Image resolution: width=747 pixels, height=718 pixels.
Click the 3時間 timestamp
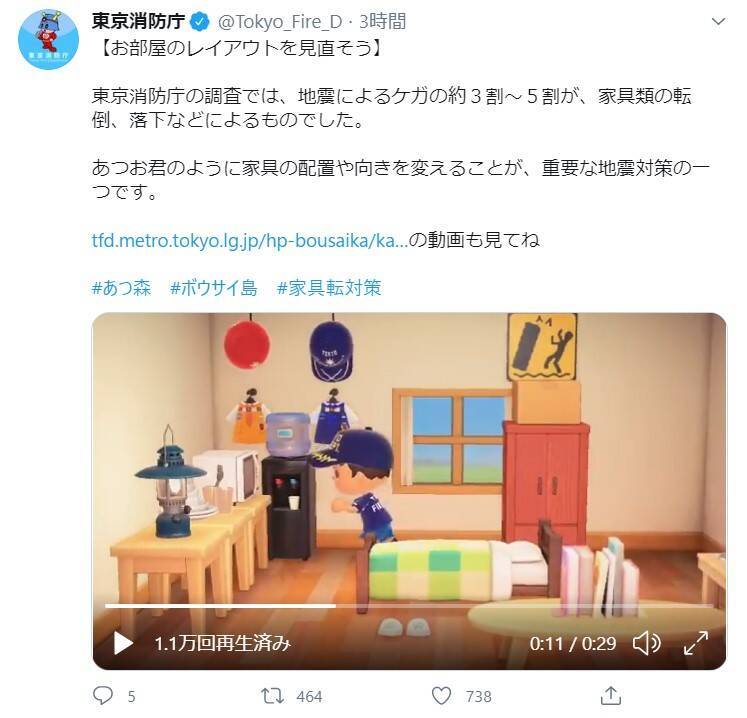pyautogui.click(x=382, y=21)
